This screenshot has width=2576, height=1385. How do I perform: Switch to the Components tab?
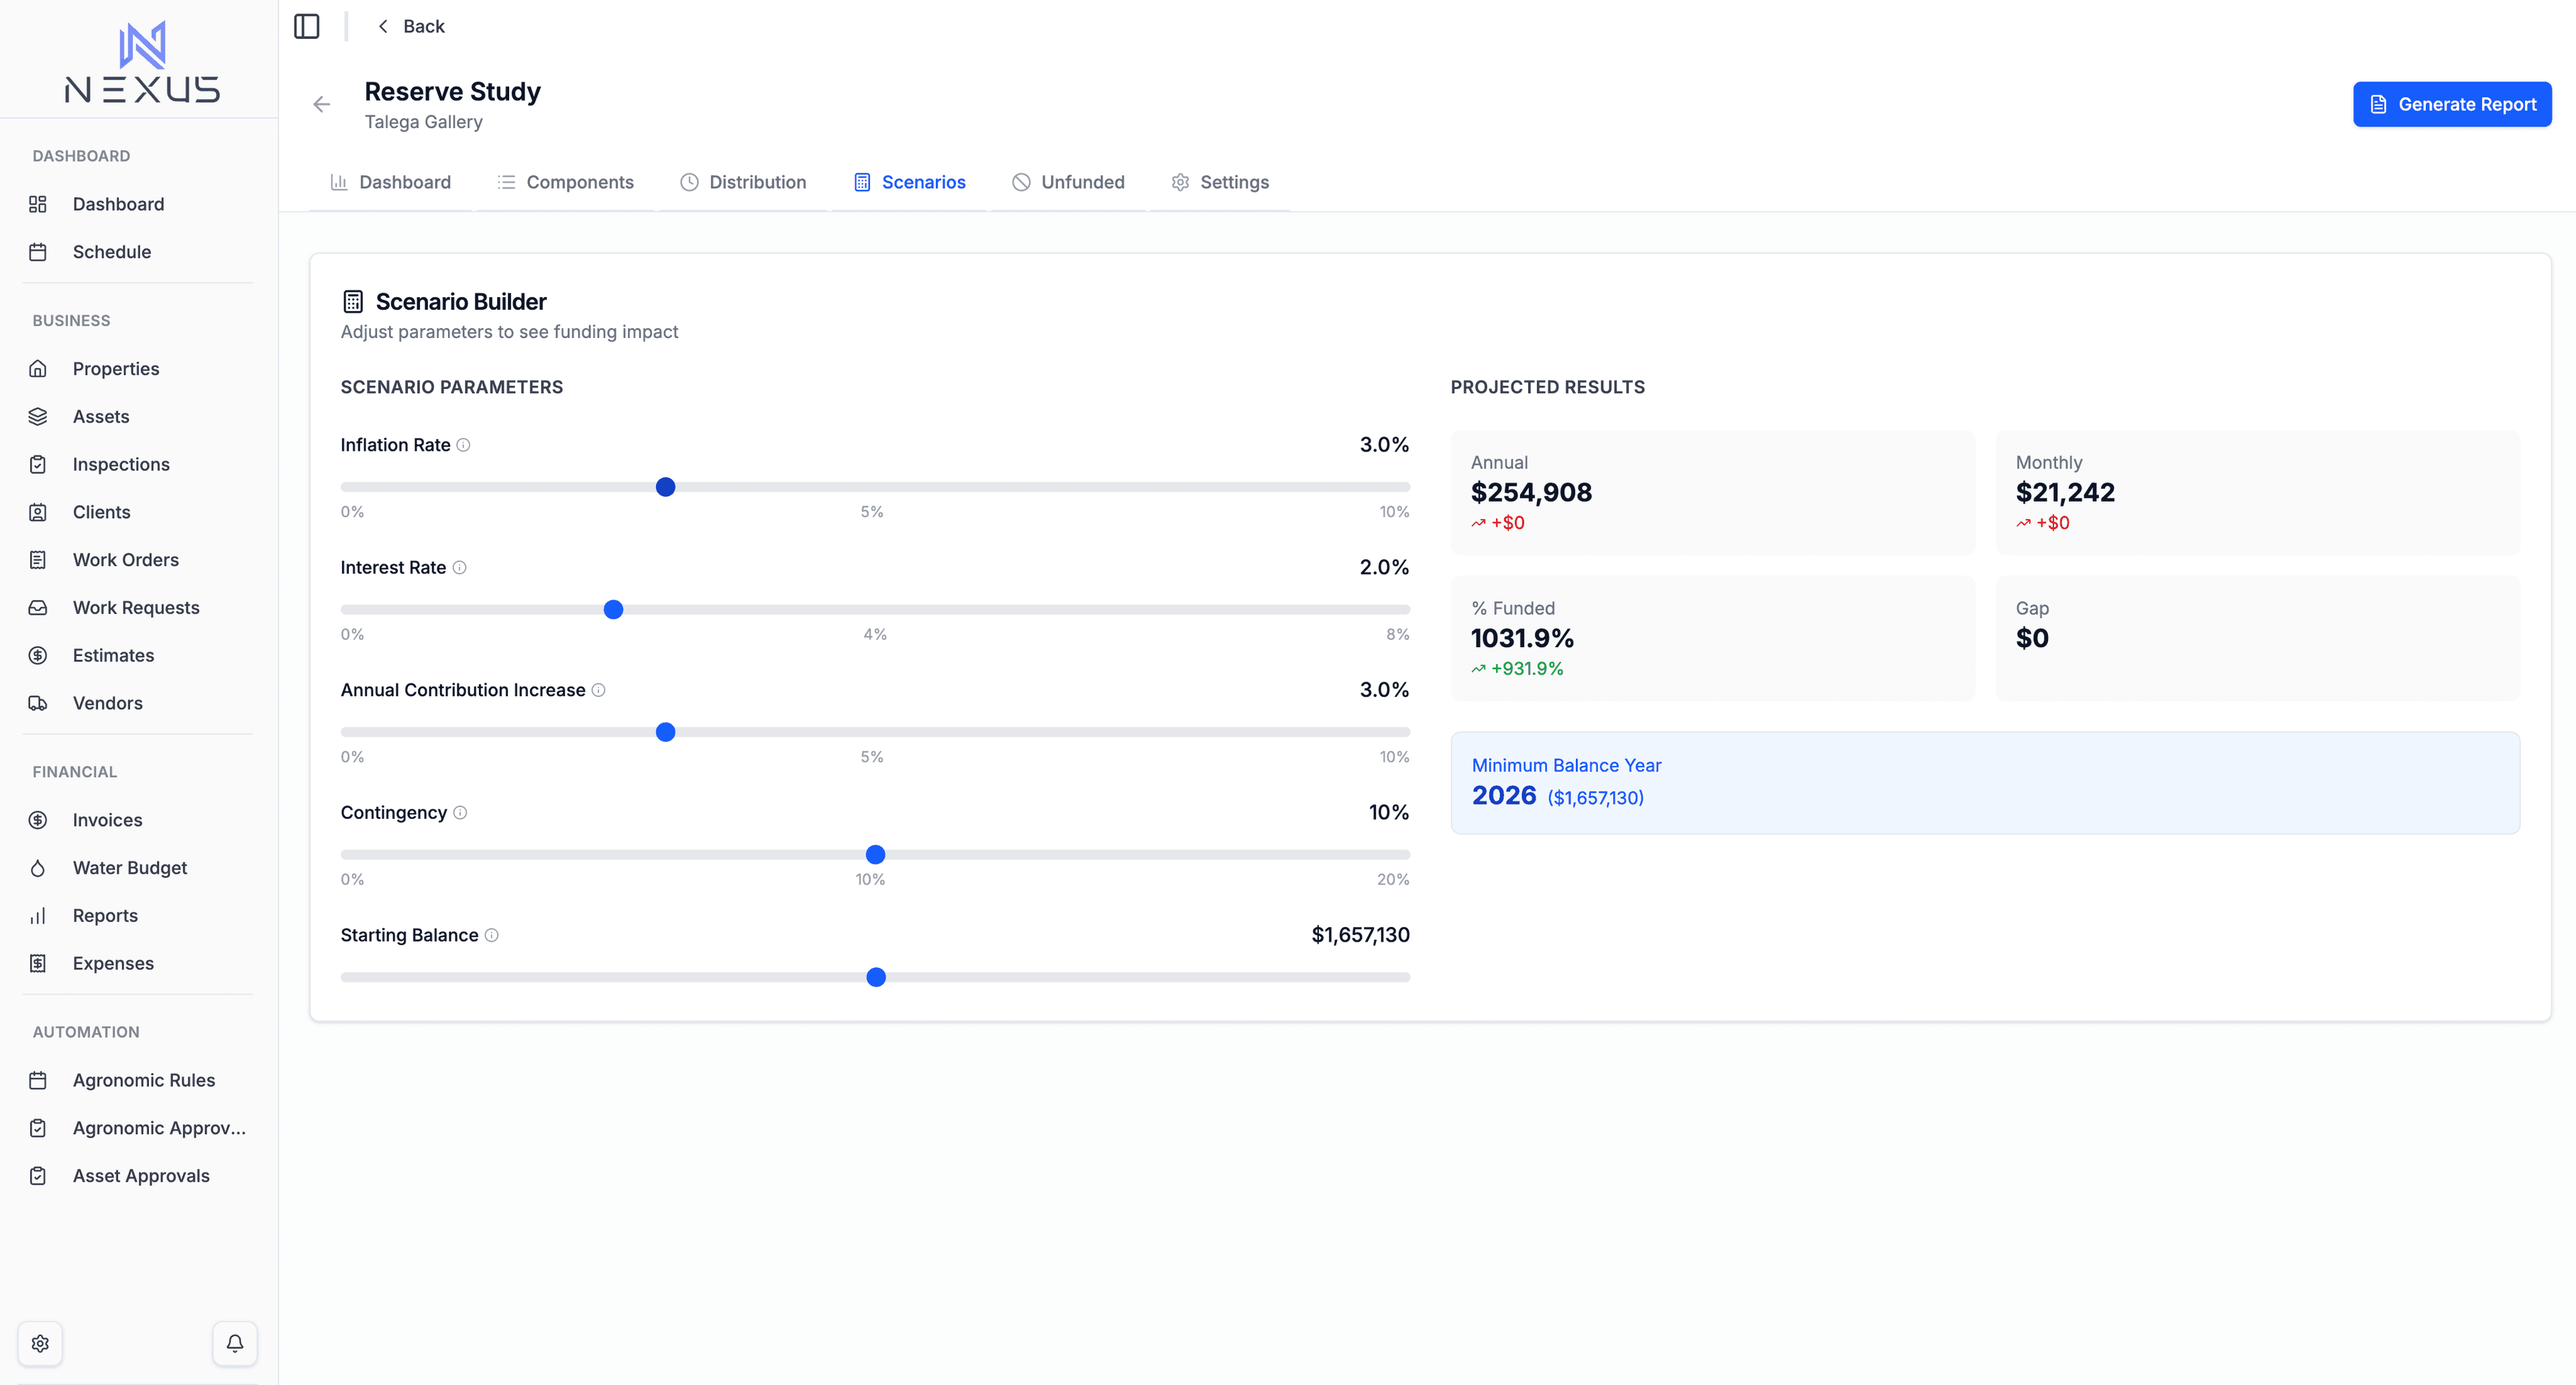[x=566, y=182]
